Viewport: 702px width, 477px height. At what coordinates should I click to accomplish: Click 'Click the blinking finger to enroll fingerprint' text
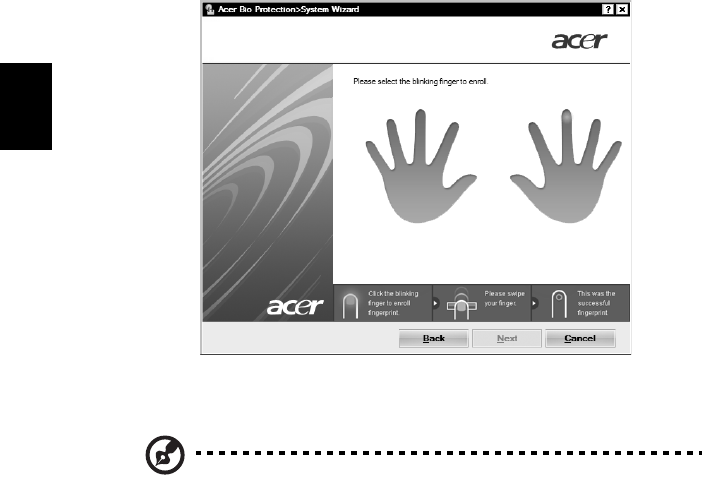[393, 303]
